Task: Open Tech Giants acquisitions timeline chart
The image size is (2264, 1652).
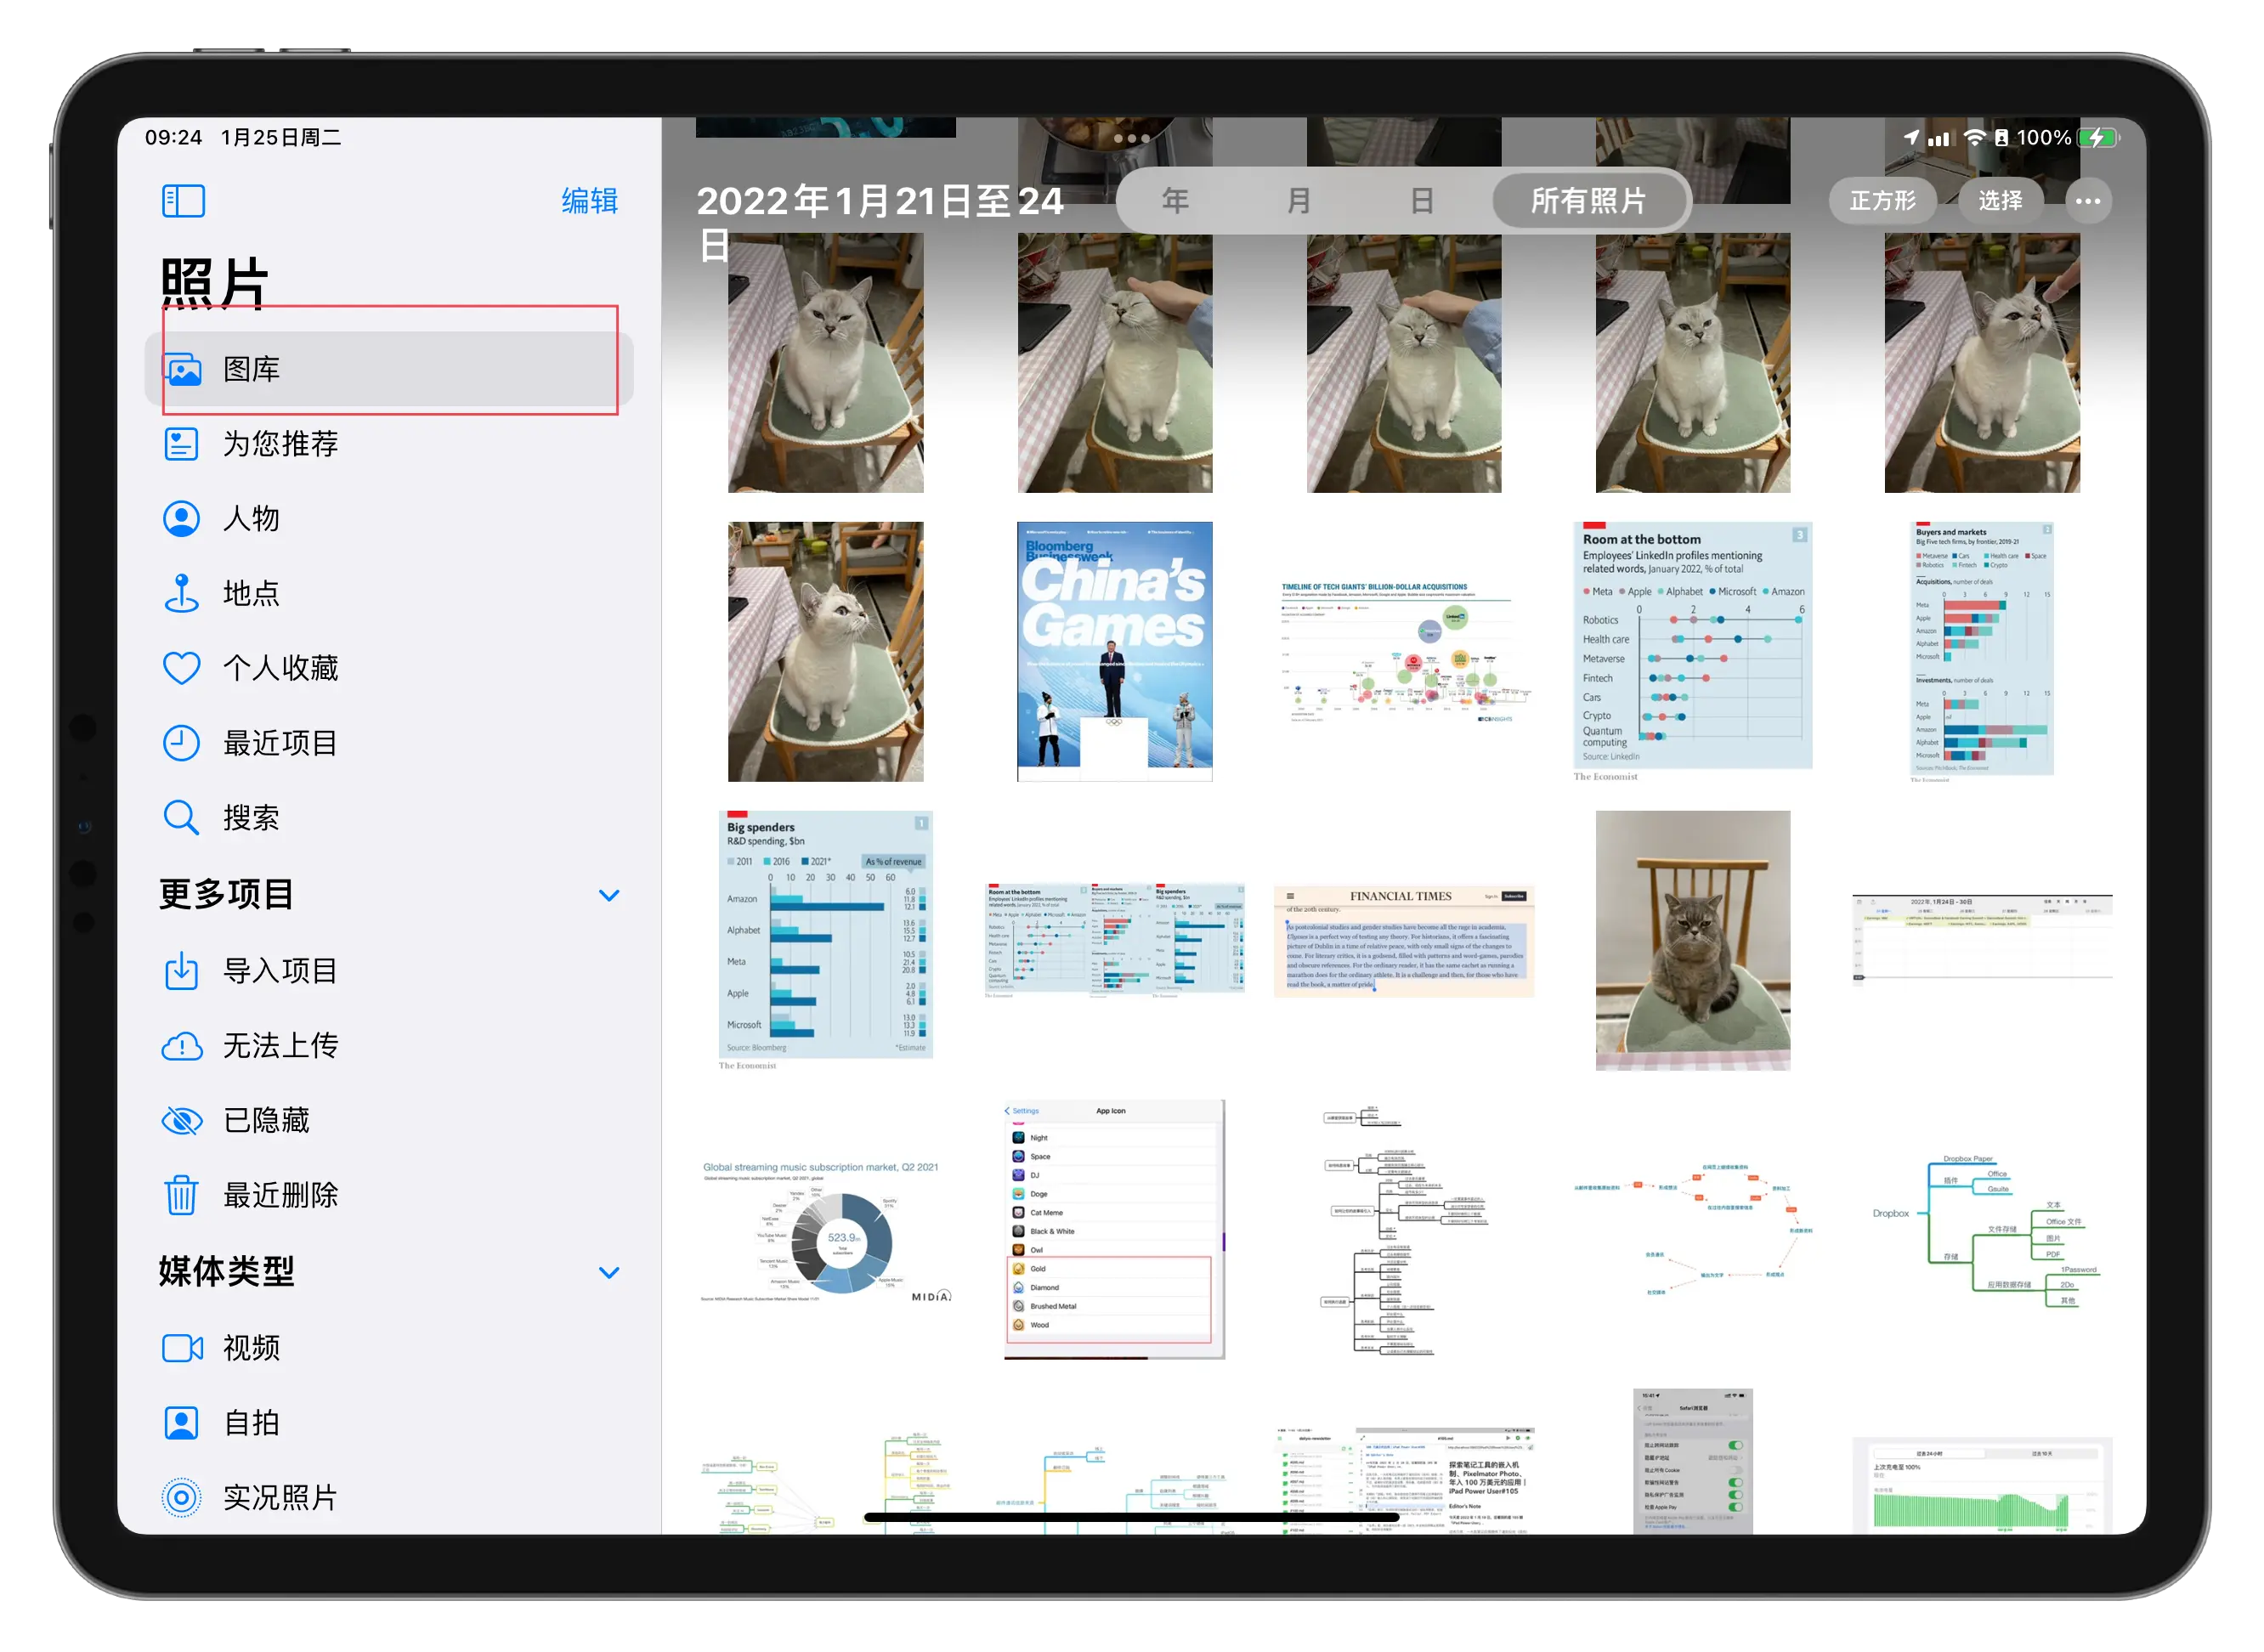Action: point(1404,652)
